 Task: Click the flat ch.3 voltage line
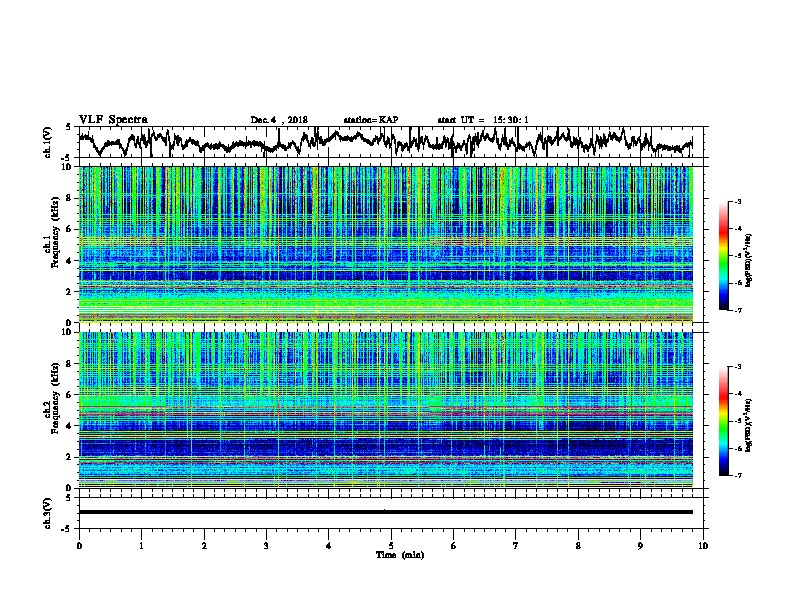(385, 512)
